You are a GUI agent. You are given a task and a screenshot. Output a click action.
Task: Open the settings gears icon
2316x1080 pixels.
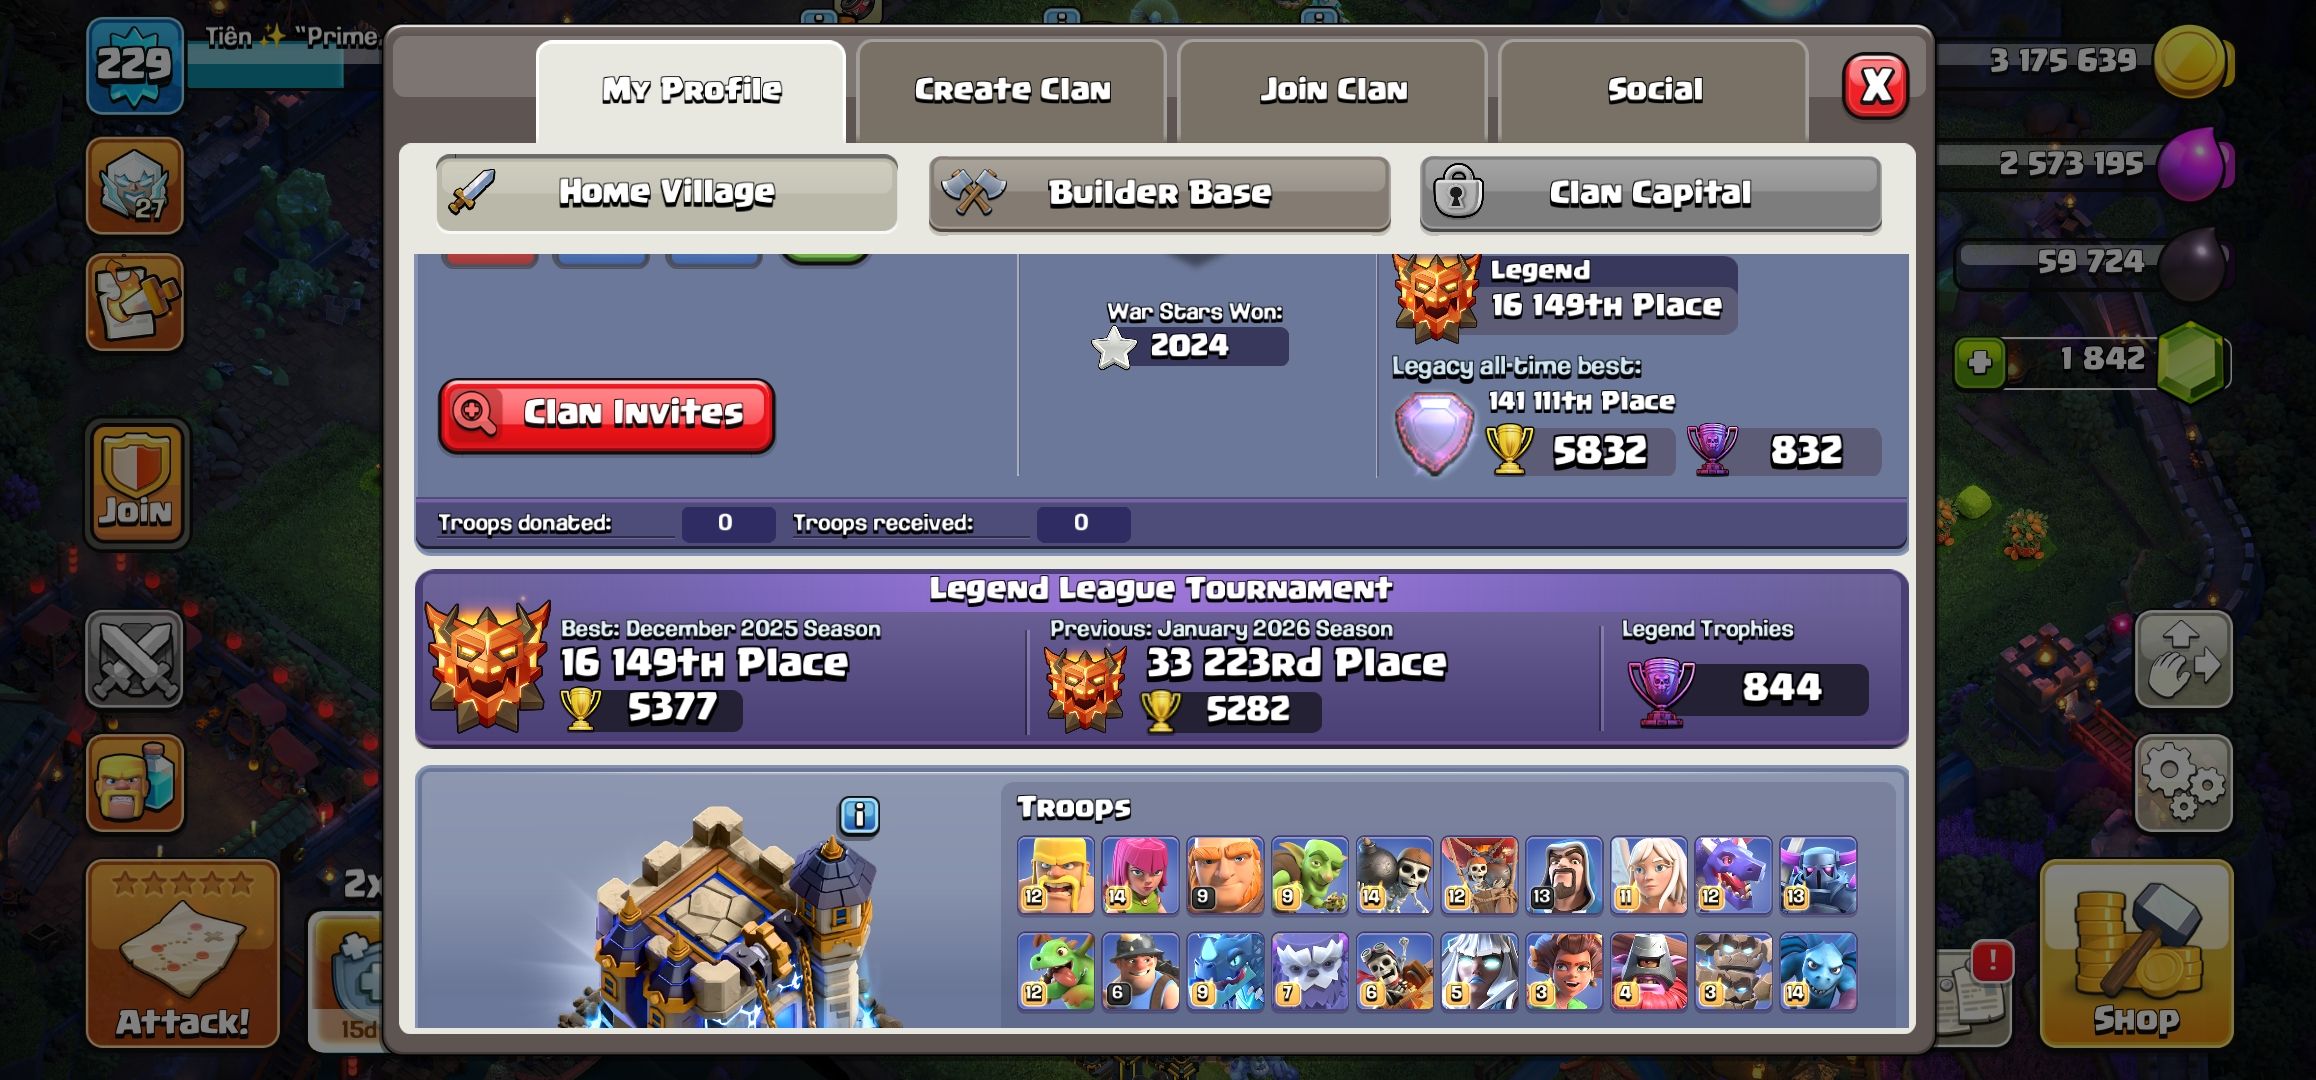[2183, 783]
